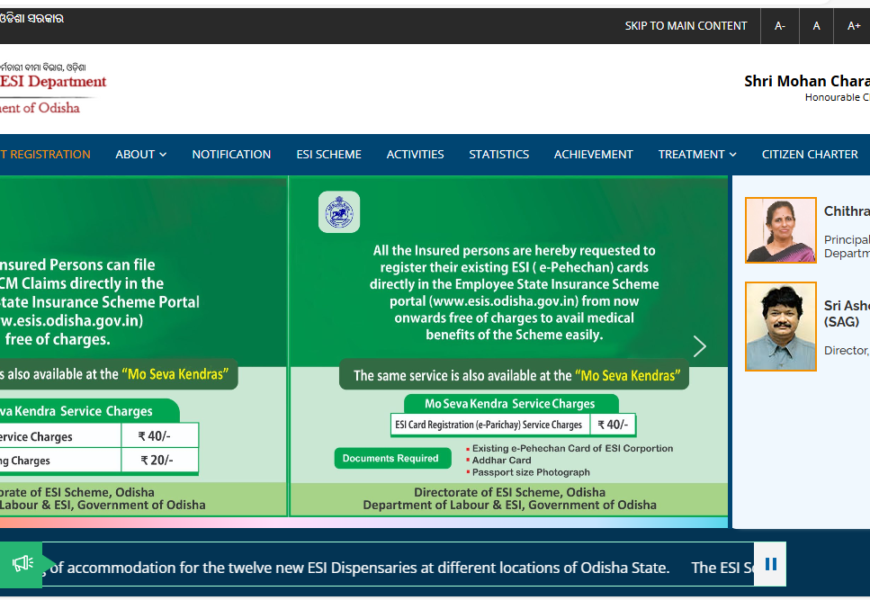This screenshot has height=600, width=870.
Task: Expand the About dropdown menu
Action: (141, 154)
